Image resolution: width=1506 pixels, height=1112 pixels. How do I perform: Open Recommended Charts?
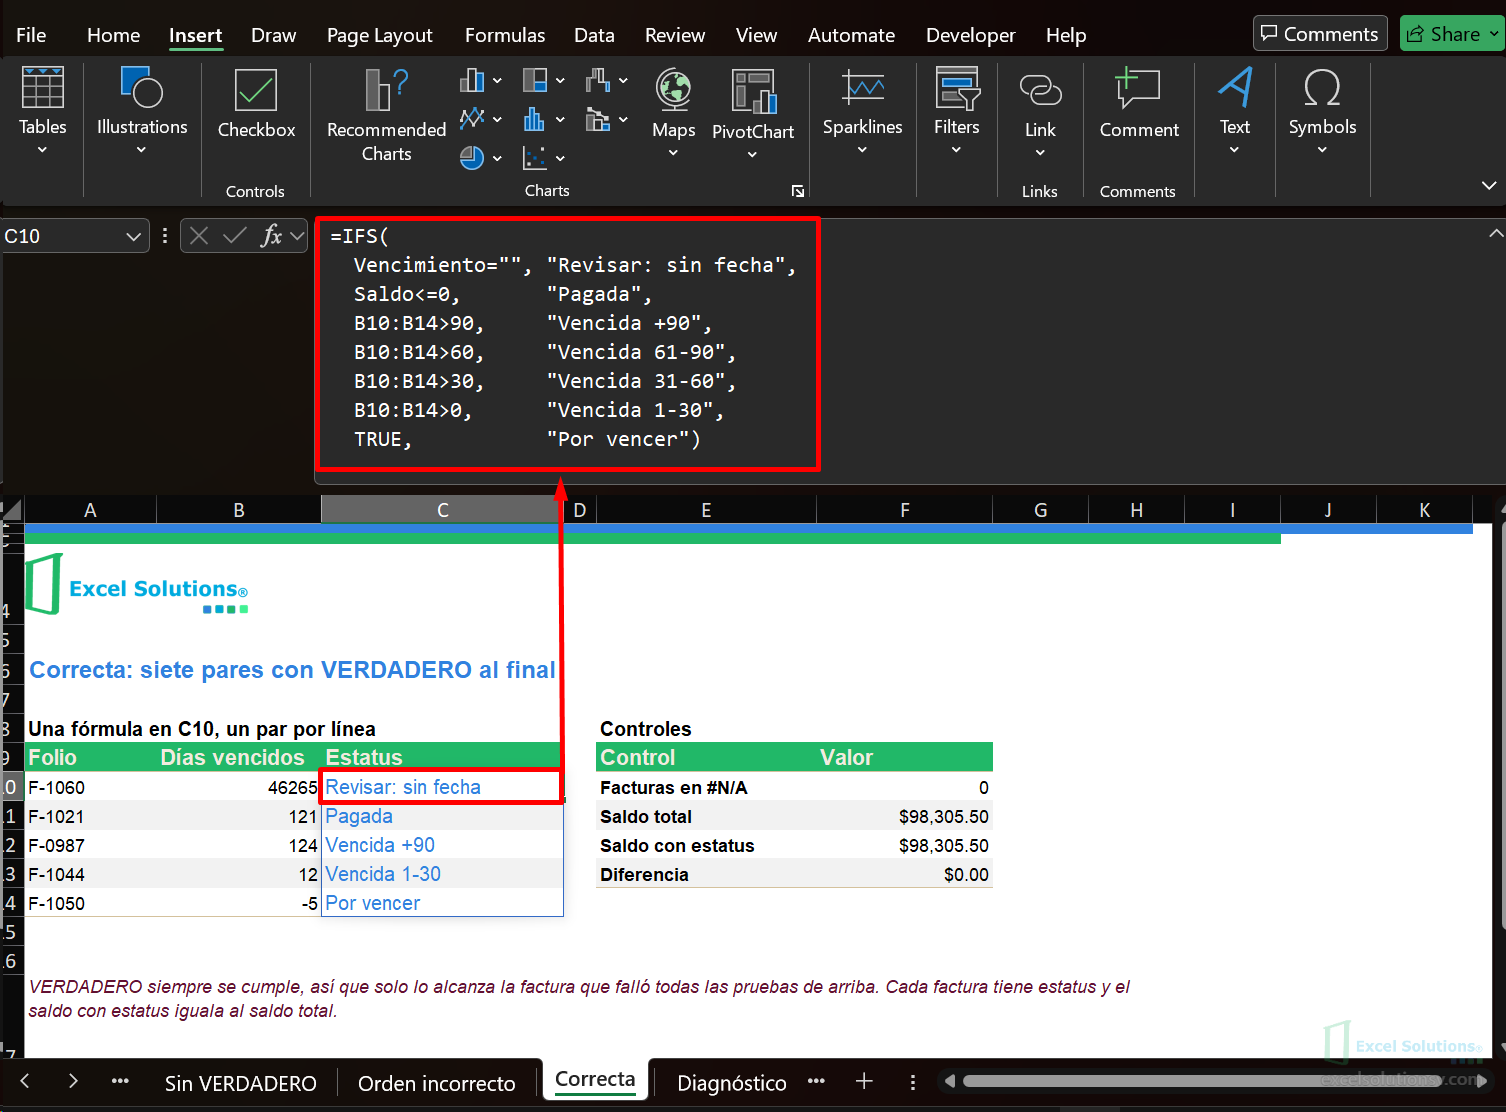[x=386, y=115]
